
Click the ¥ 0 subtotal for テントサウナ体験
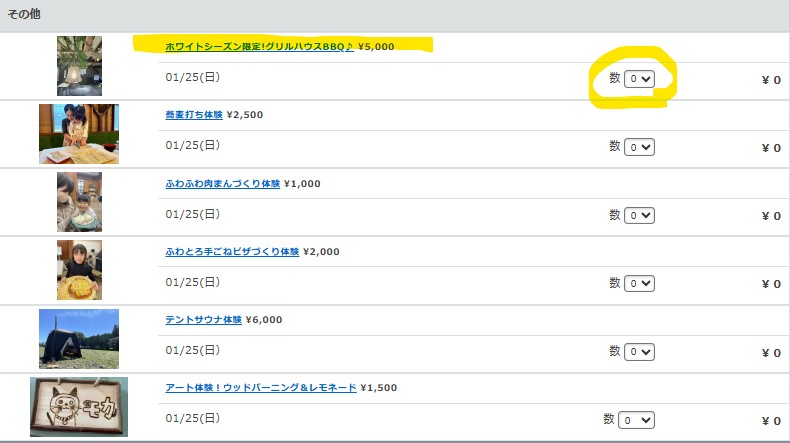770,353
